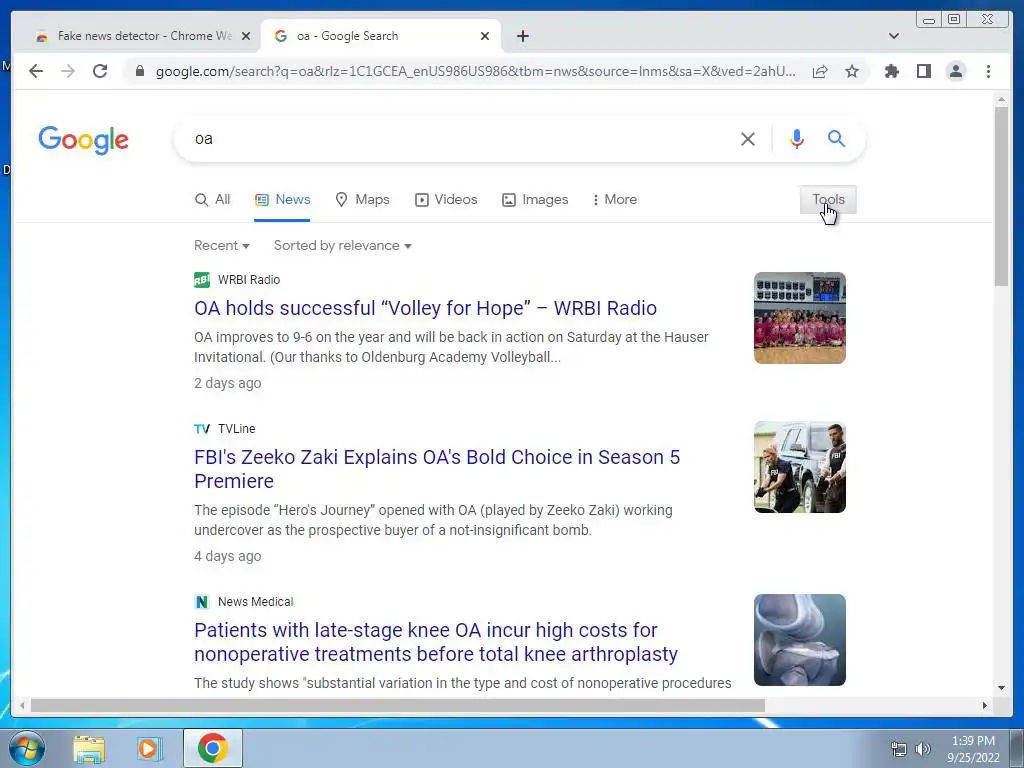Toggle the Tools button

[x=828, y=200]
